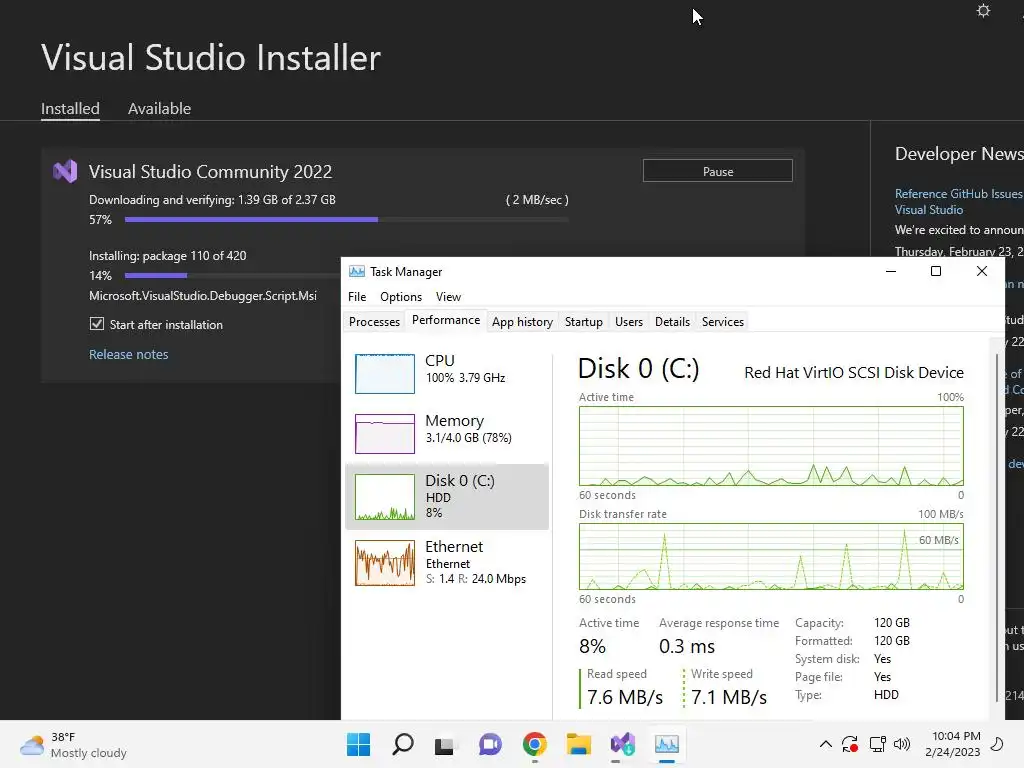1024x768 pixels.
Task: Minimize the Task Manager window
Action: pos(891,271)
